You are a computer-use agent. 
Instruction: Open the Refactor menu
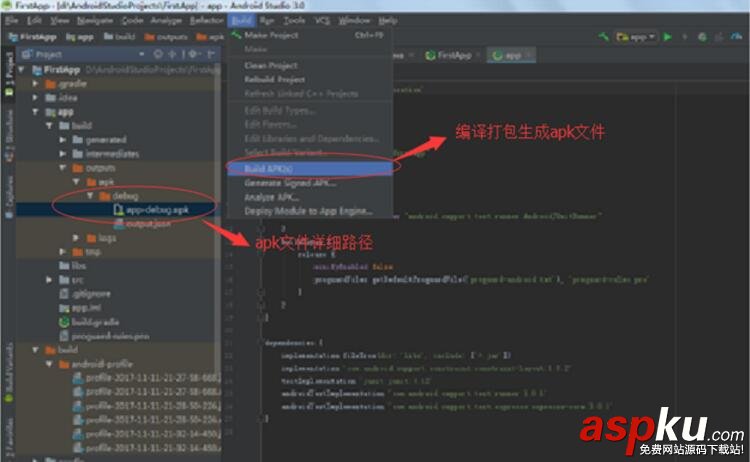coord(206,20)
